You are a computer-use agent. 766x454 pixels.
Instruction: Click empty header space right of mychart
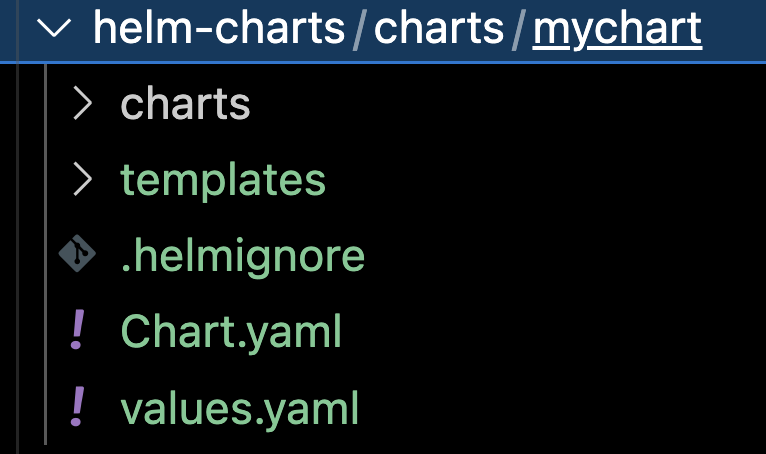coord(735,29)
